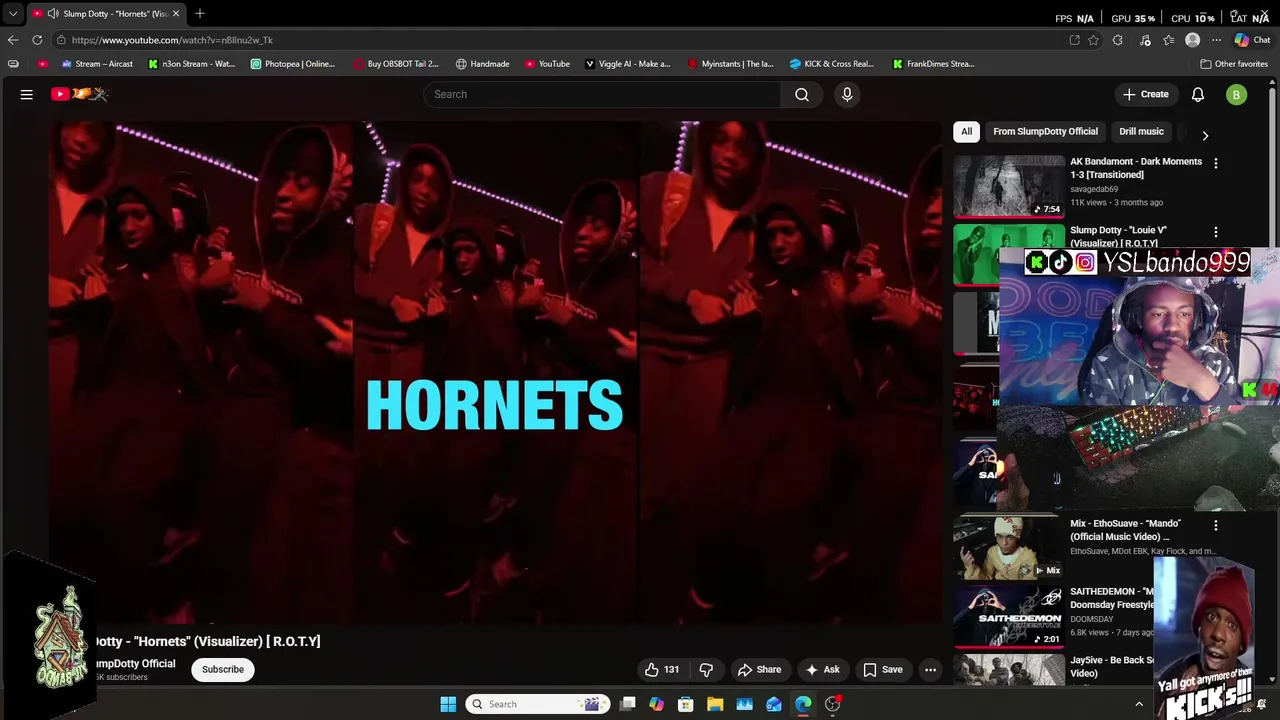Open KICK & Cross Real bookmark
Screen dimensions: 1280x720
832,64
